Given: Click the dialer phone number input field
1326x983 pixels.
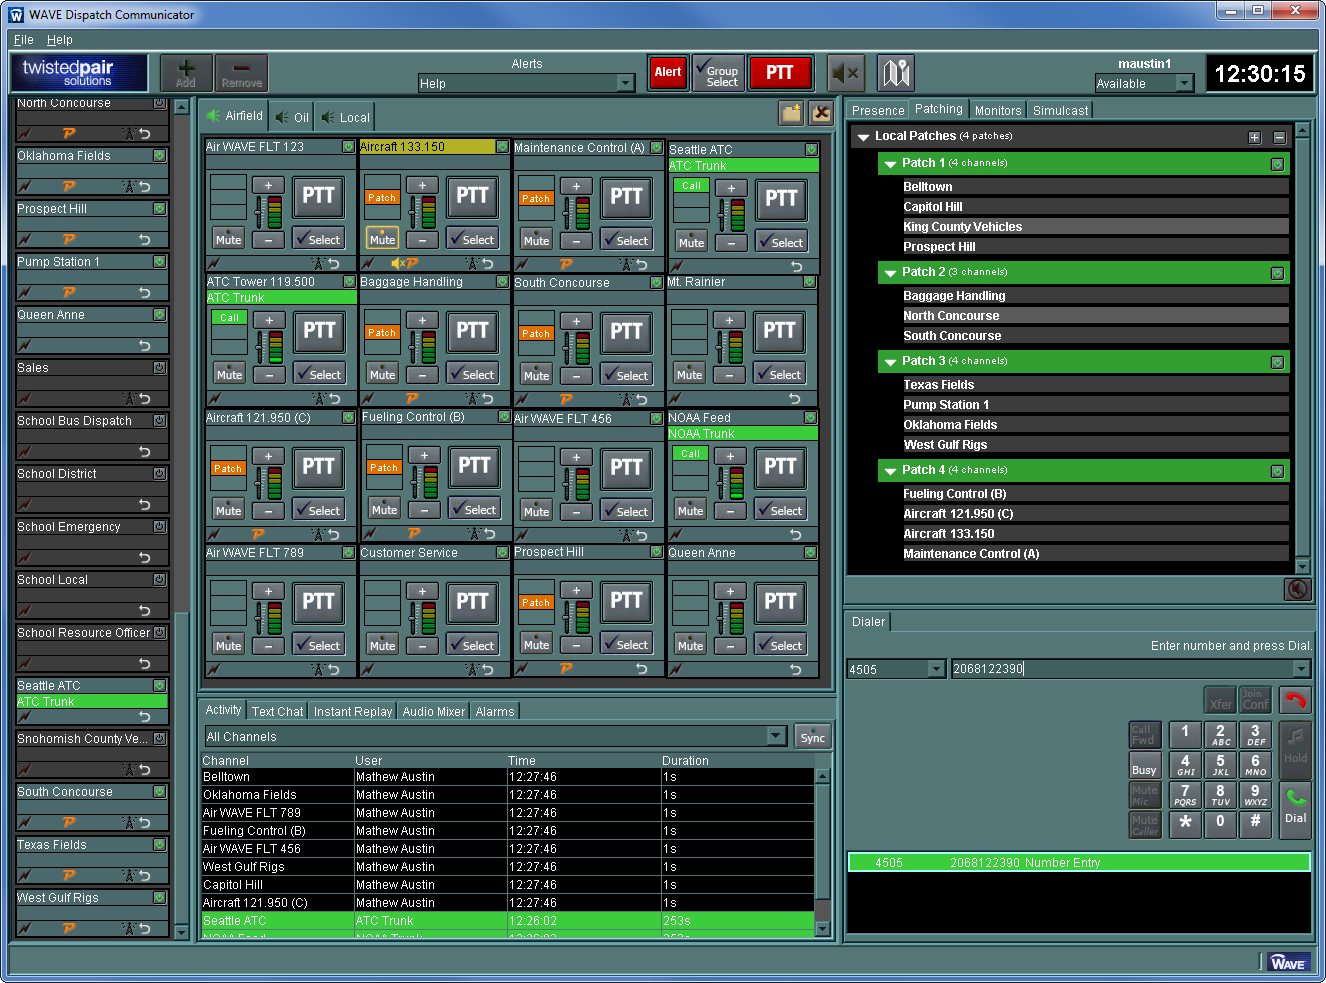Looking at the screenshot, I should [x=1121, y=669].
